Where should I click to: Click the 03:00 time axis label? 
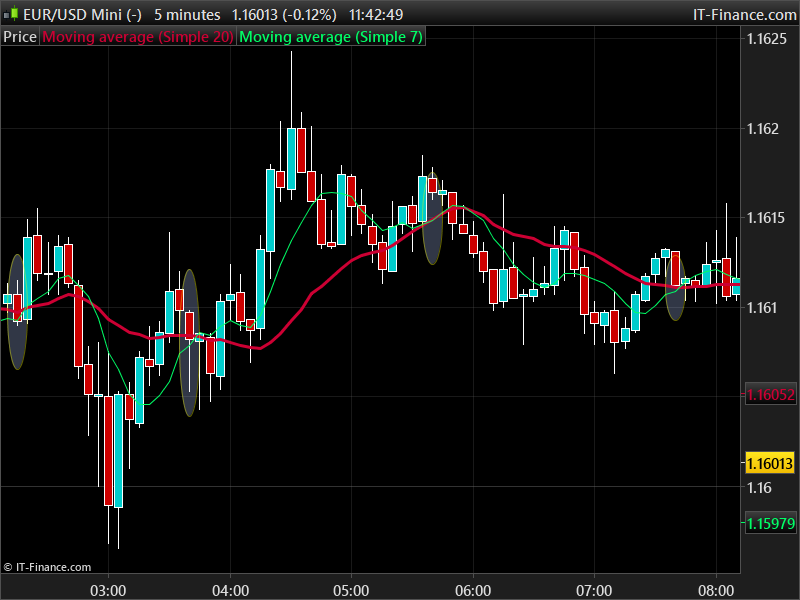108,591
